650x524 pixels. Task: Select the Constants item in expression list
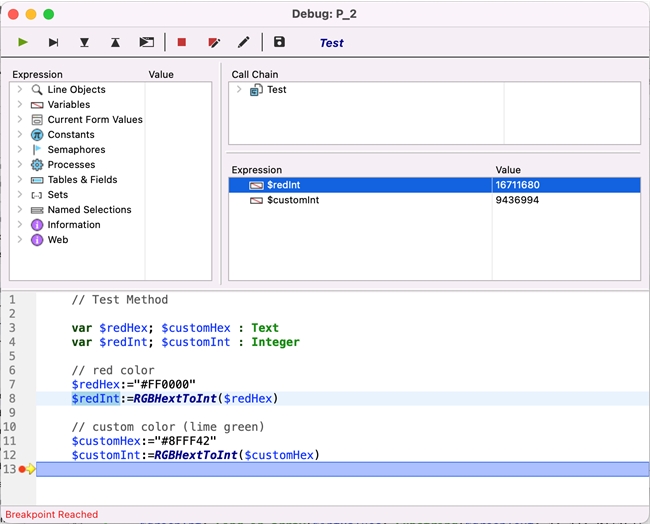tap(71, 135)
